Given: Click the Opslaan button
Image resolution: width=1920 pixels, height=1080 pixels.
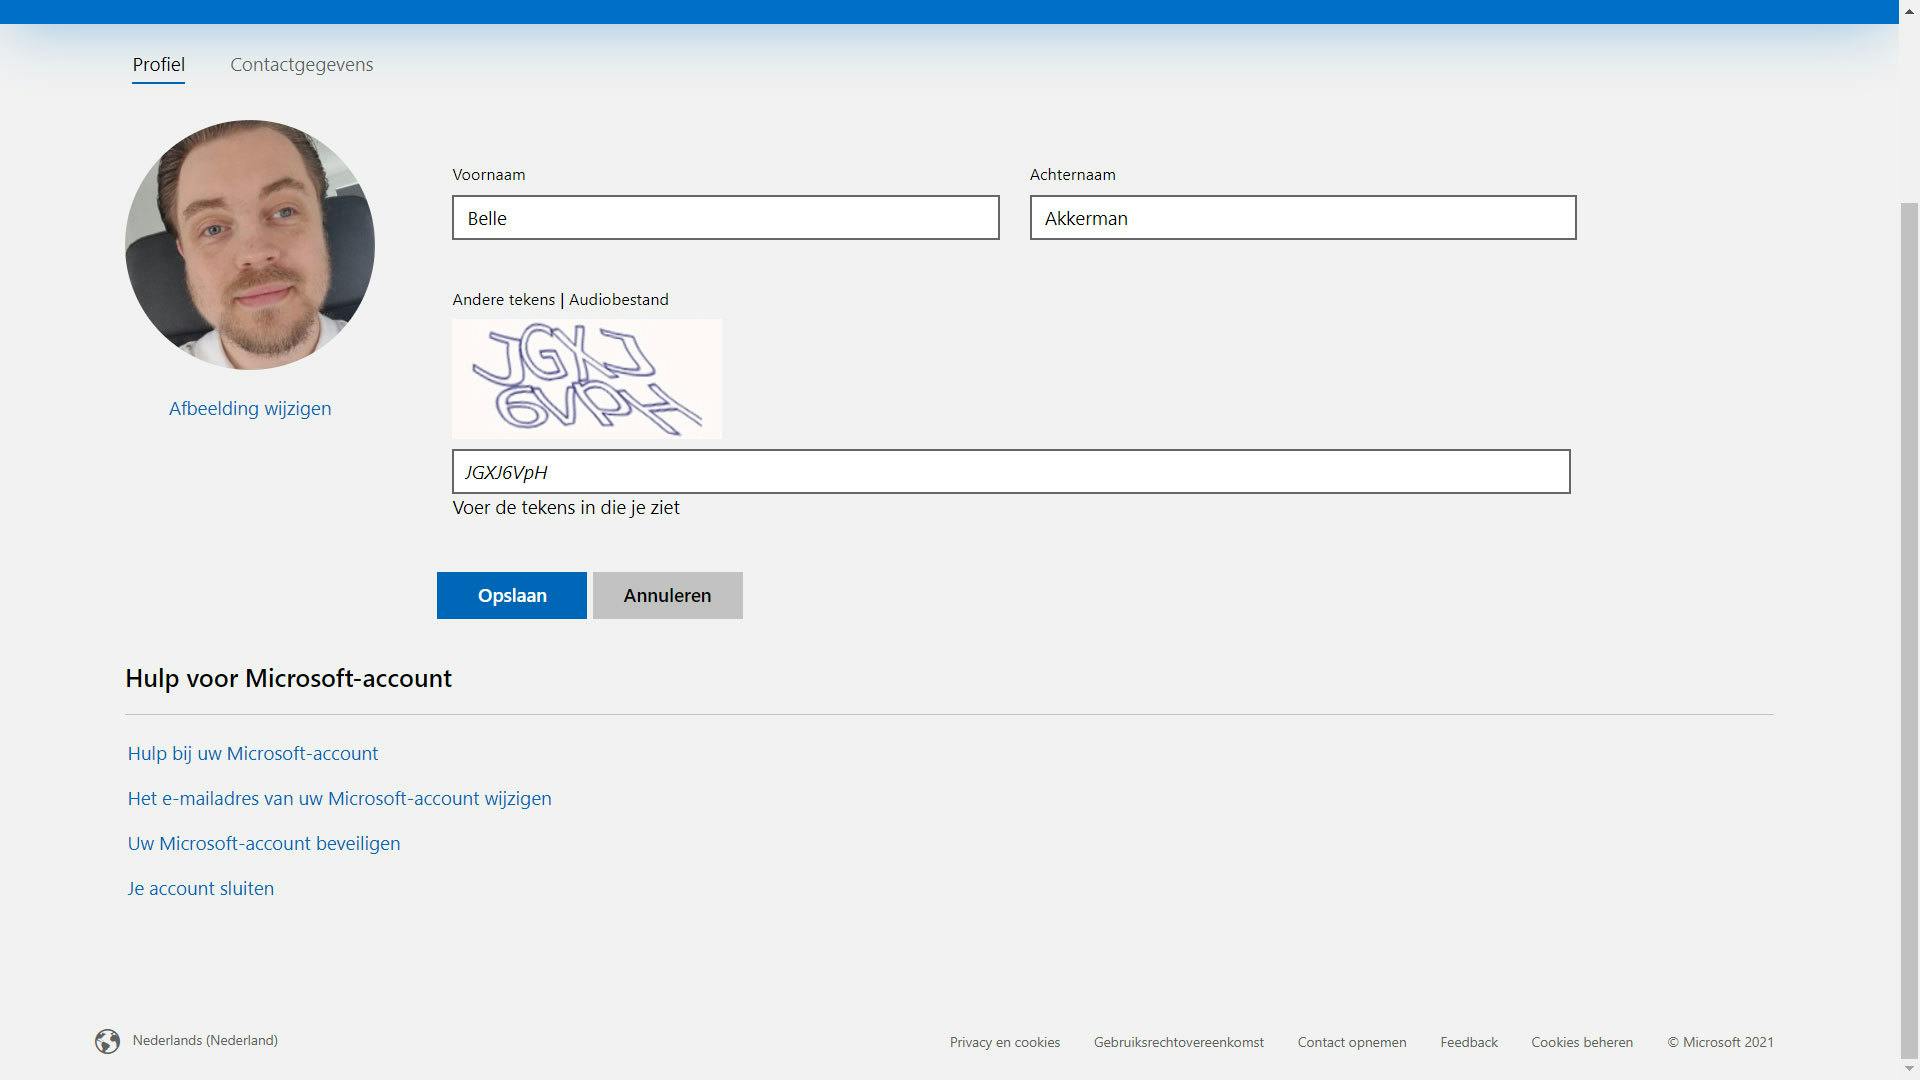Looking at the screenshot, I should tap(511, 595).
